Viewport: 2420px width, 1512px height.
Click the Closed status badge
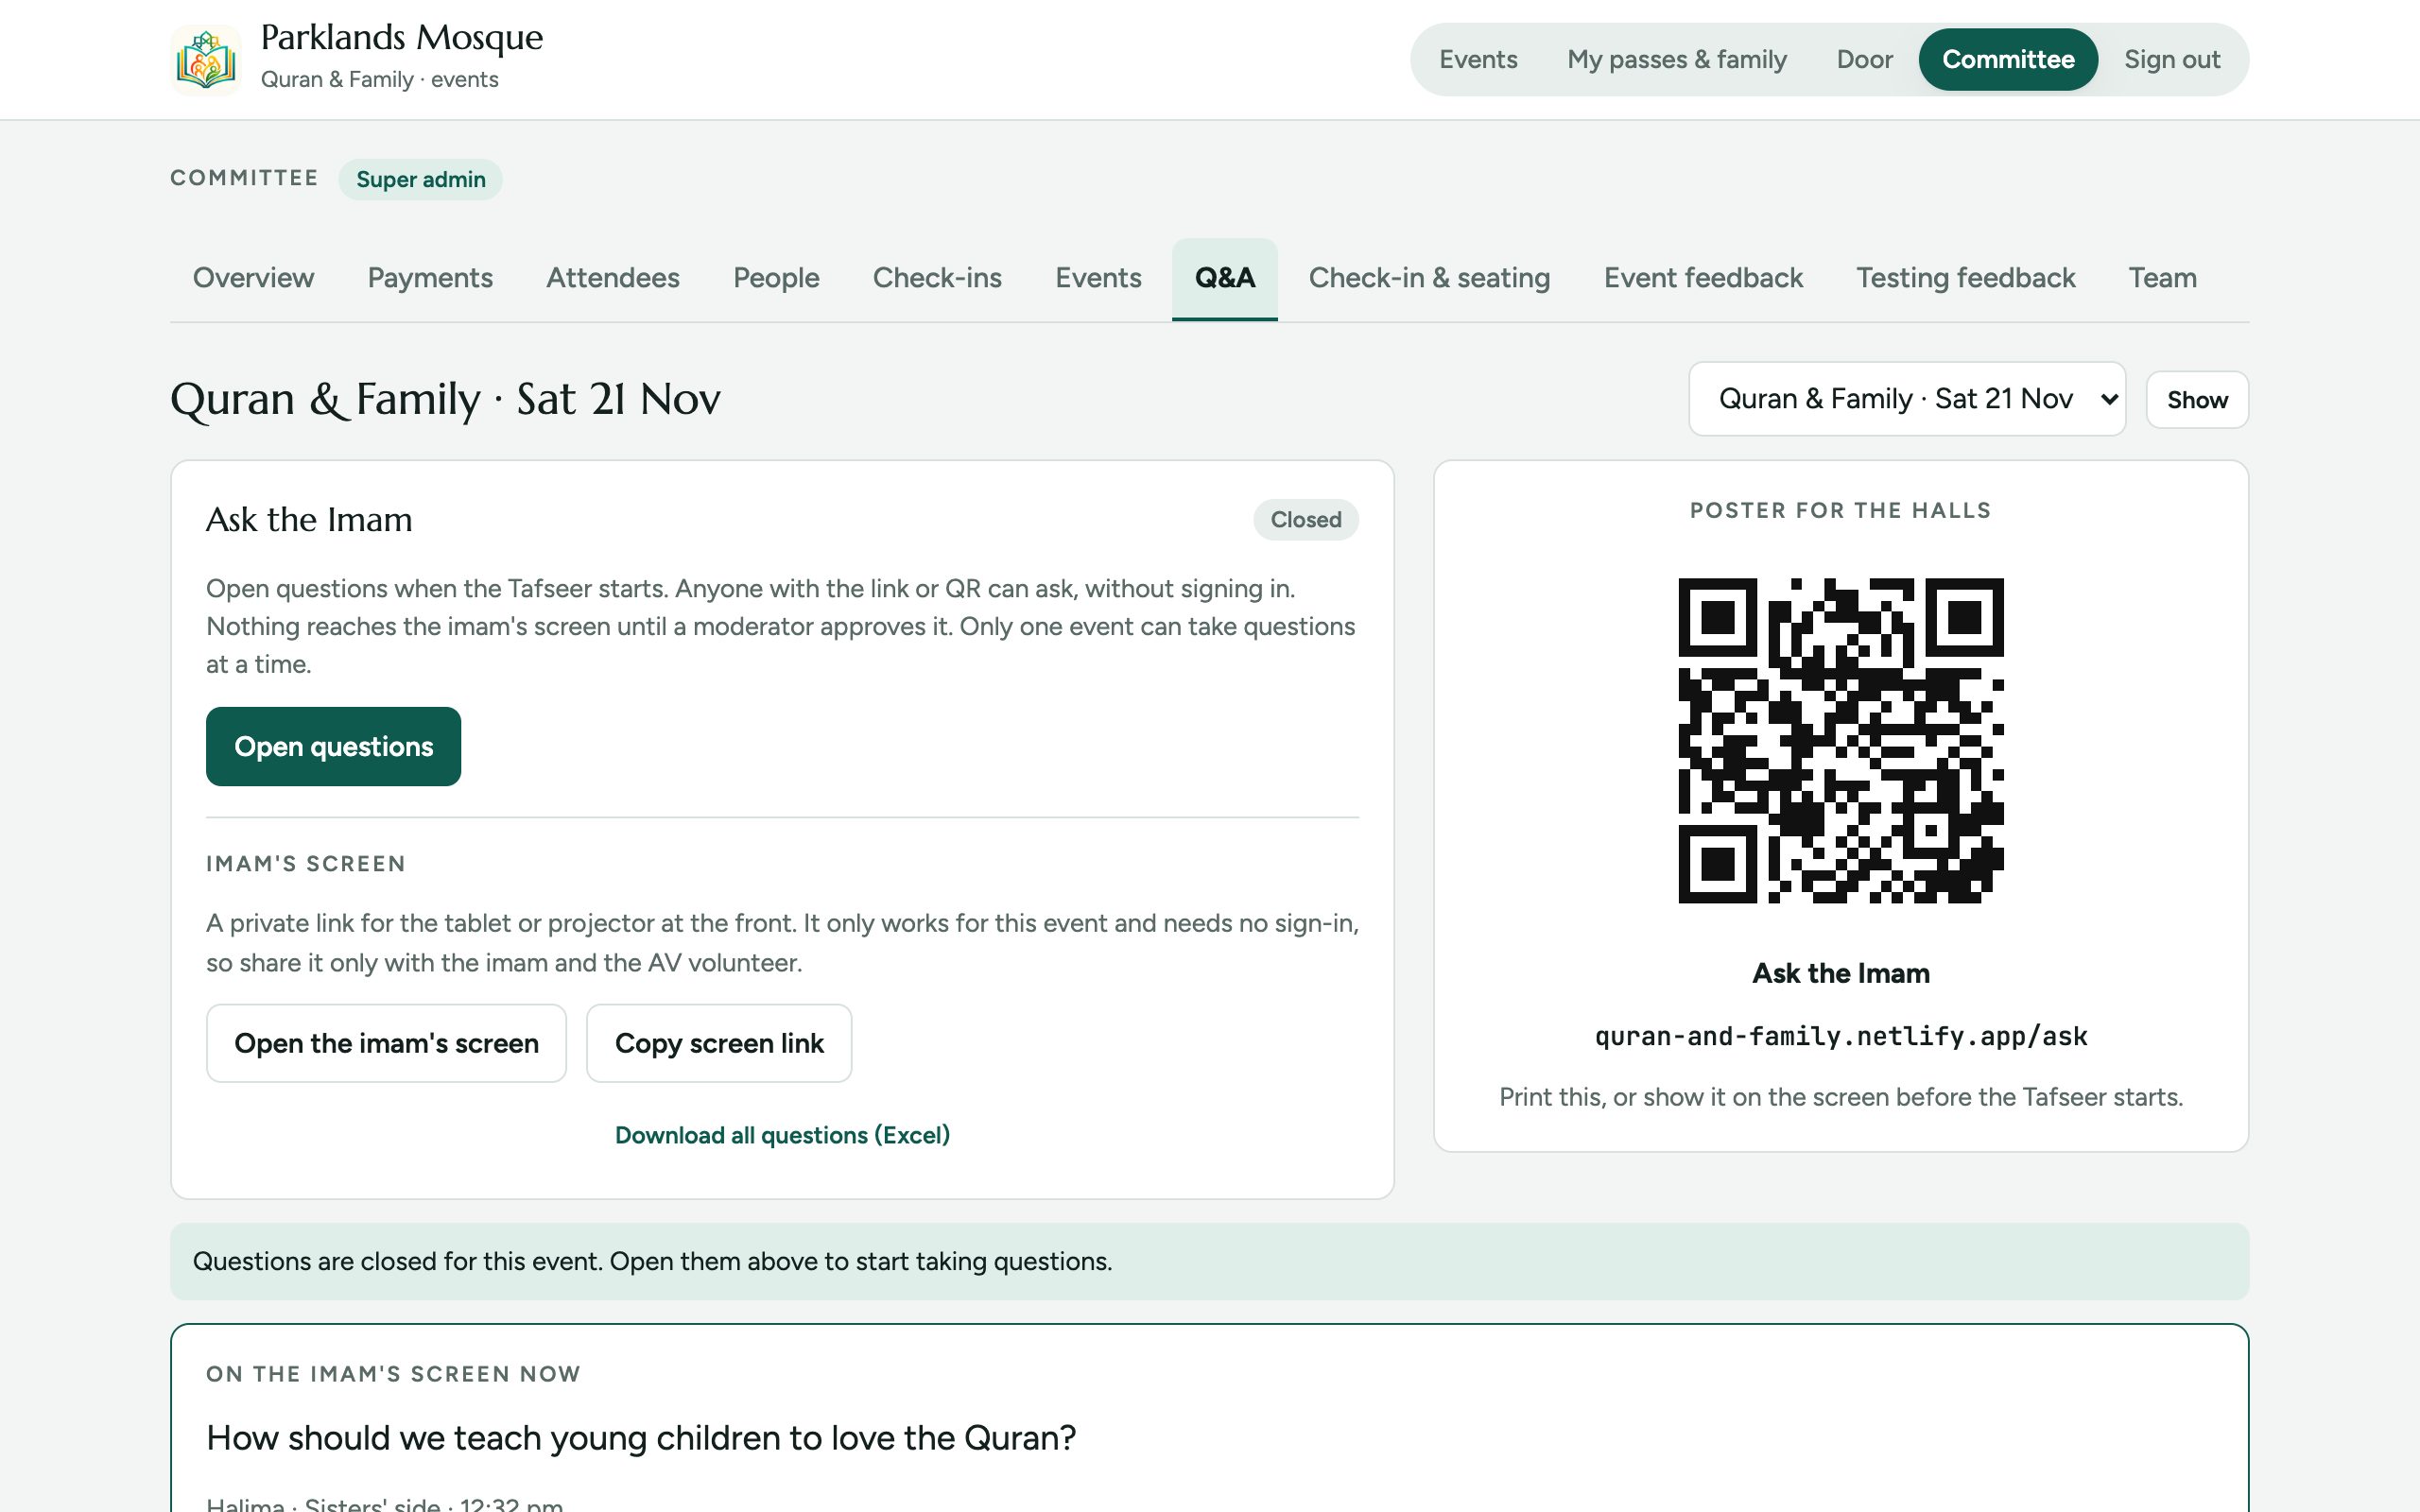tap(1305, 520)
